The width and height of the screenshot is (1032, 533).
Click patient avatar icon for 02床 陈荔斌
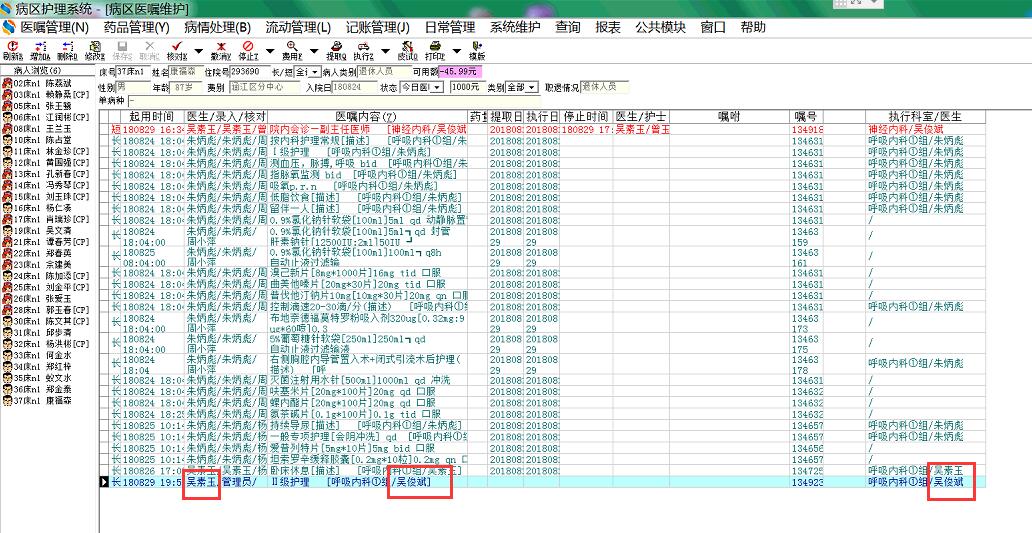click(7, 84)
